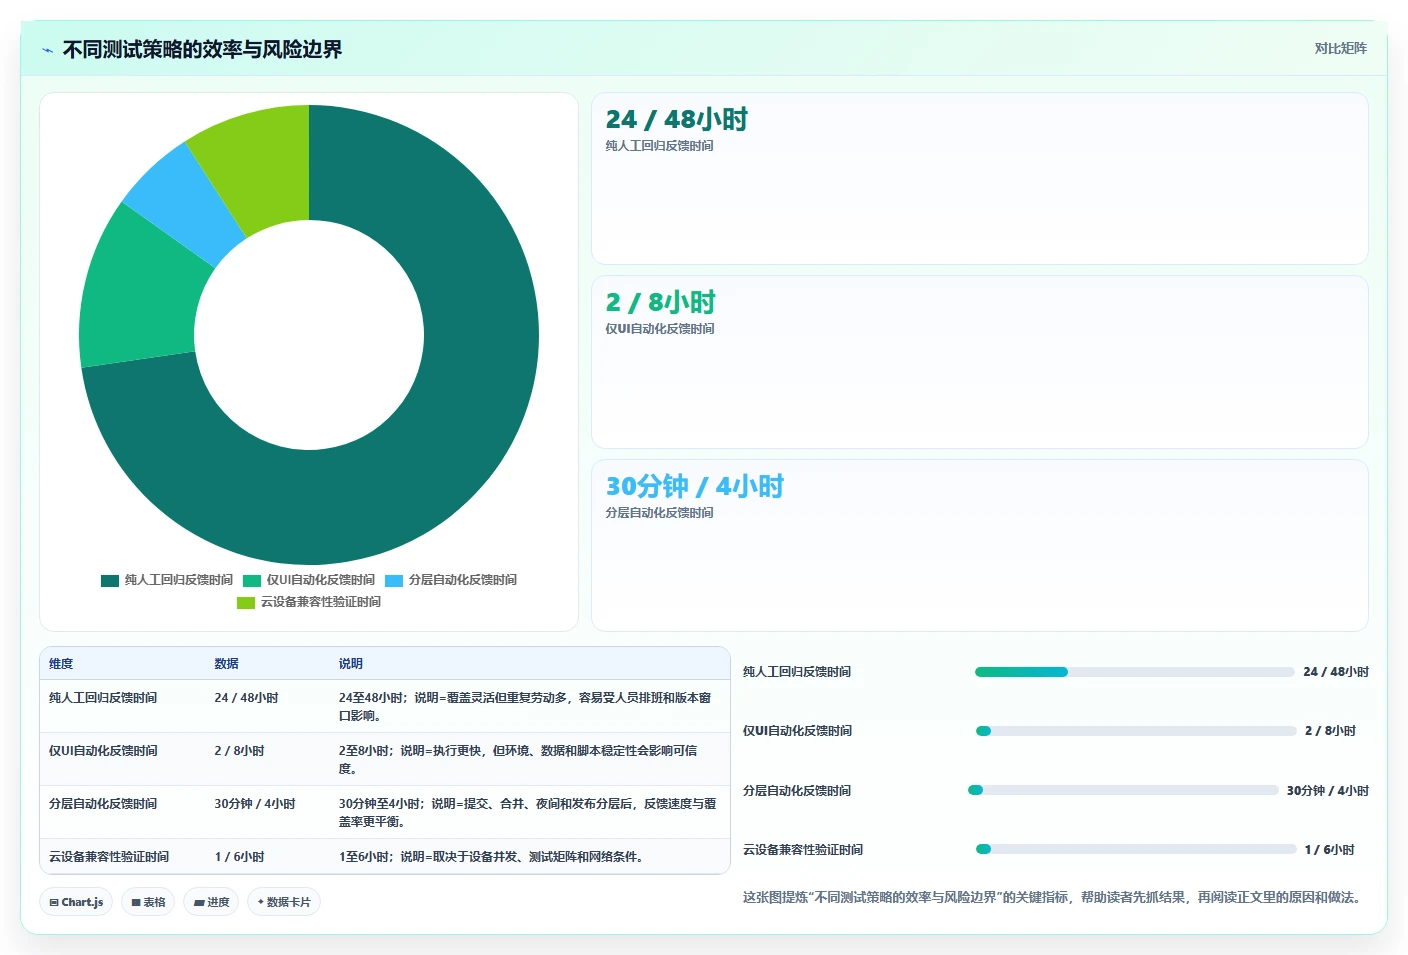Click progress value label 1 / 6小时

click(1329, 849)
